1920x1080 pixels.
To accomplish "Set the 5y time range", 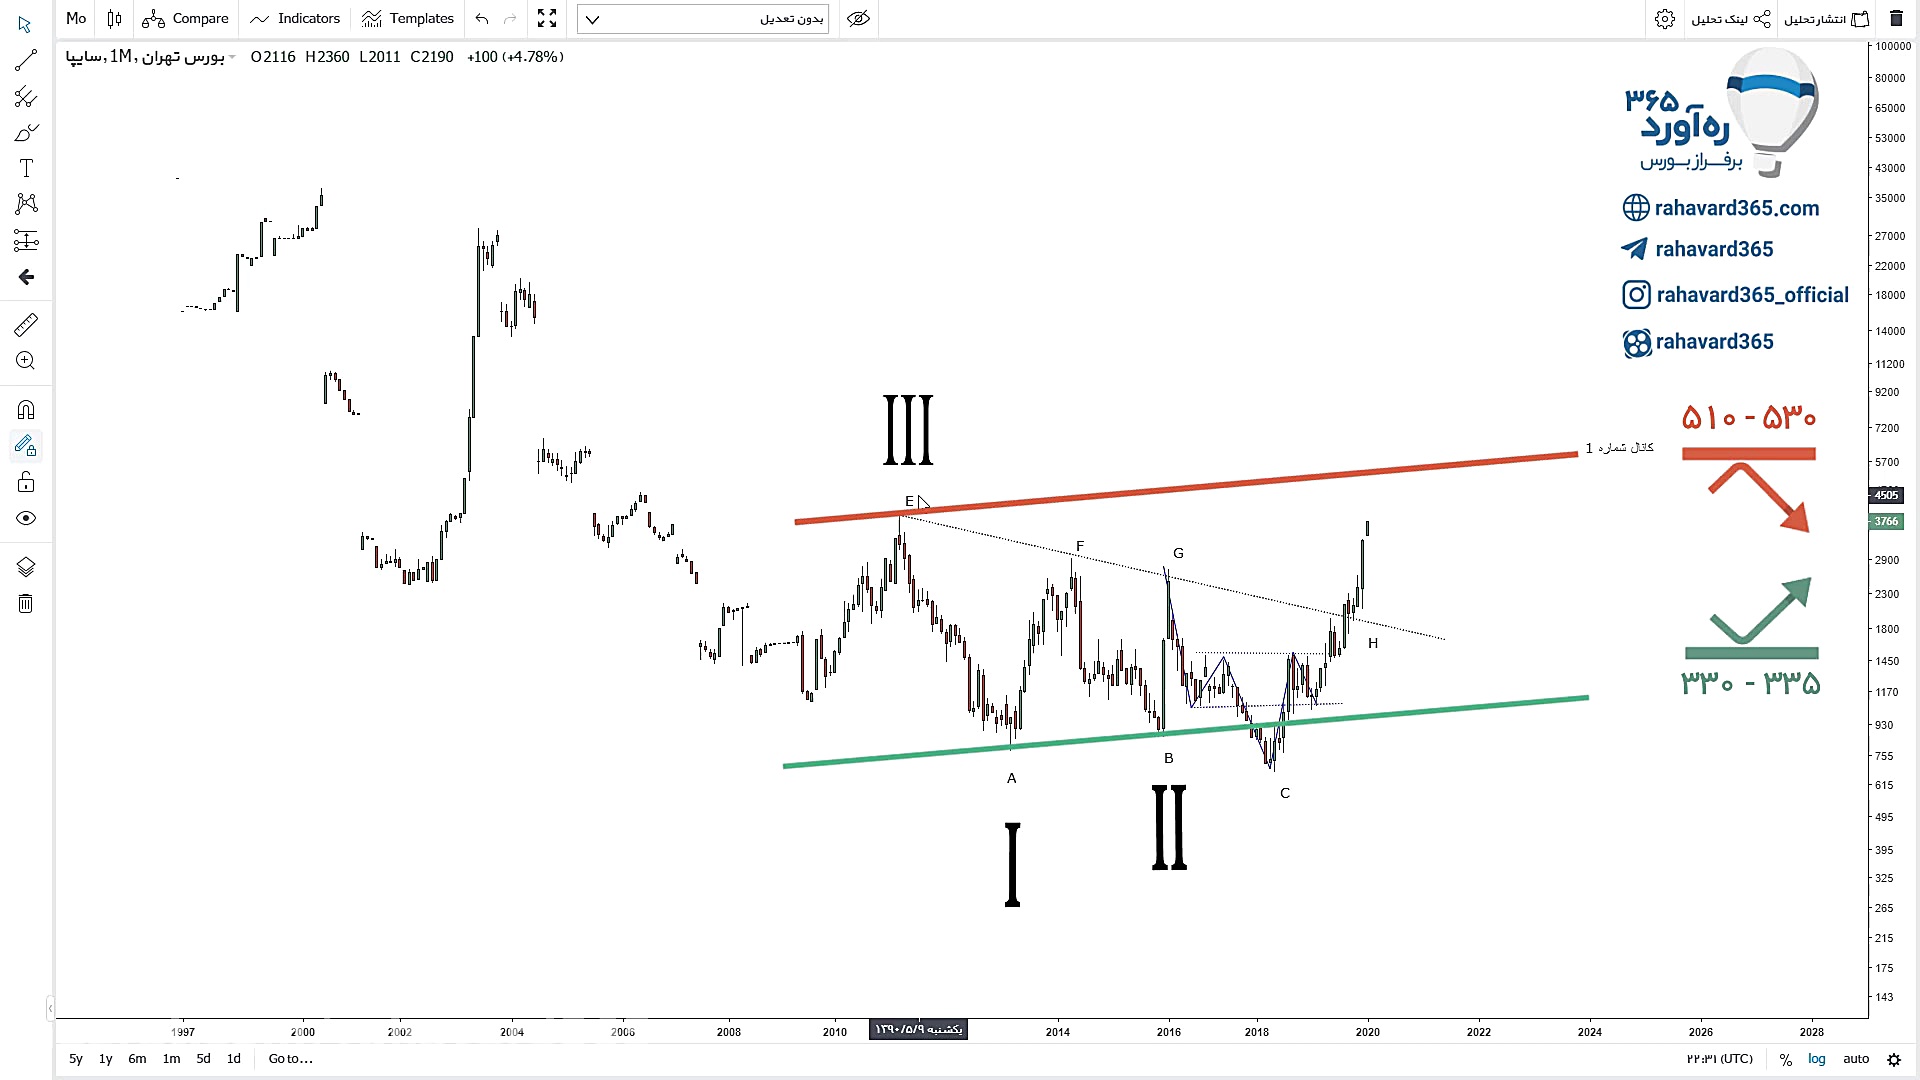I will [76, 1059].
